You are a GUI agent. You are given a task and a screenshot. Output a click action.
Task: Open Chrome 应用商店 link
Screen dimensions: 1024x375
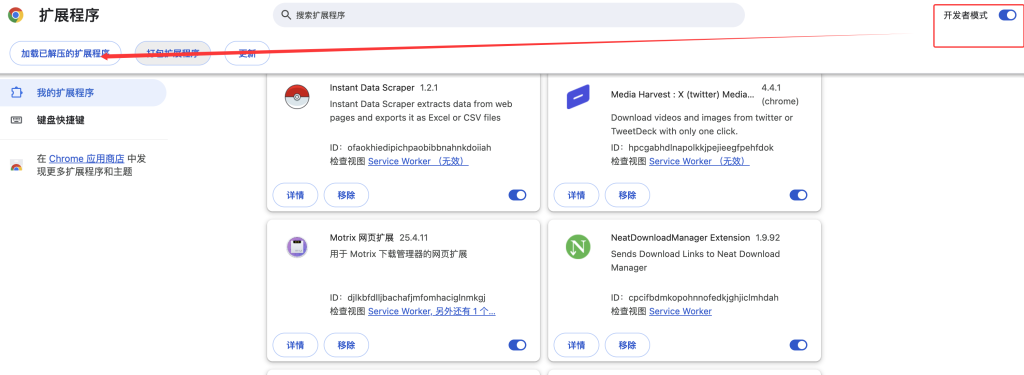87,158
